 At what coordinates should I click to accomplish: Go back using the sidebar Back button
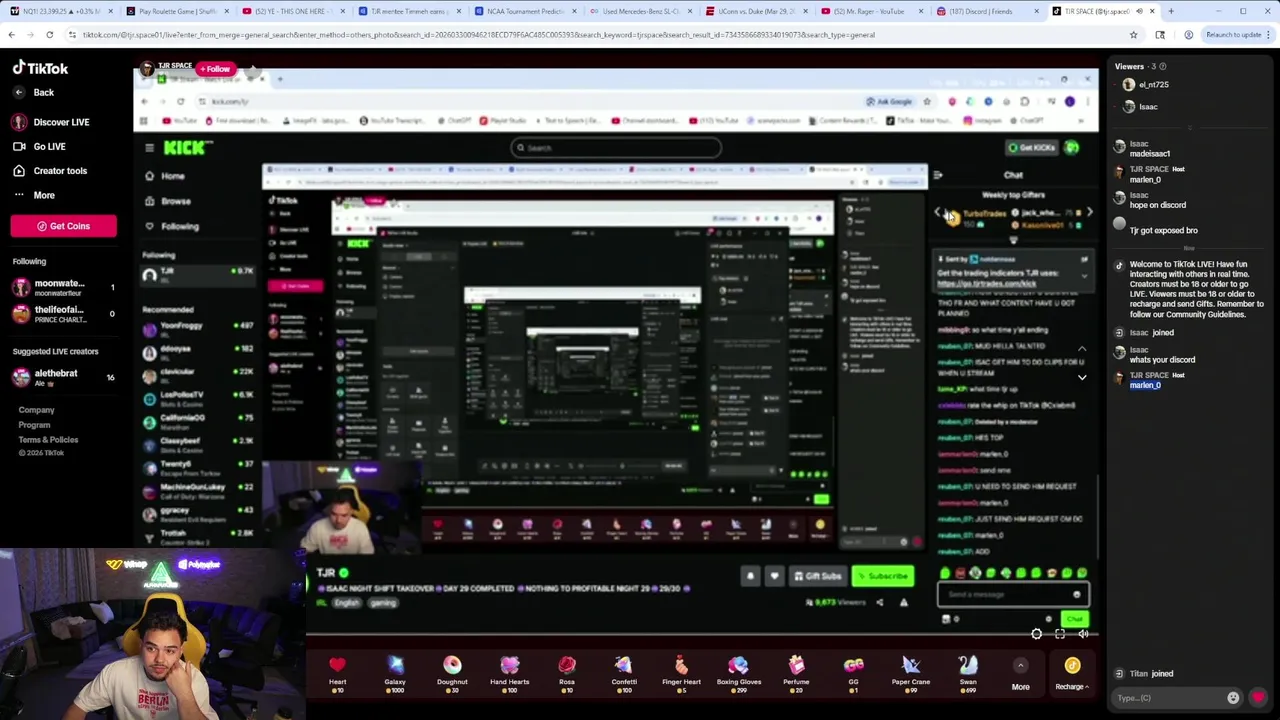tap(36, 92)
